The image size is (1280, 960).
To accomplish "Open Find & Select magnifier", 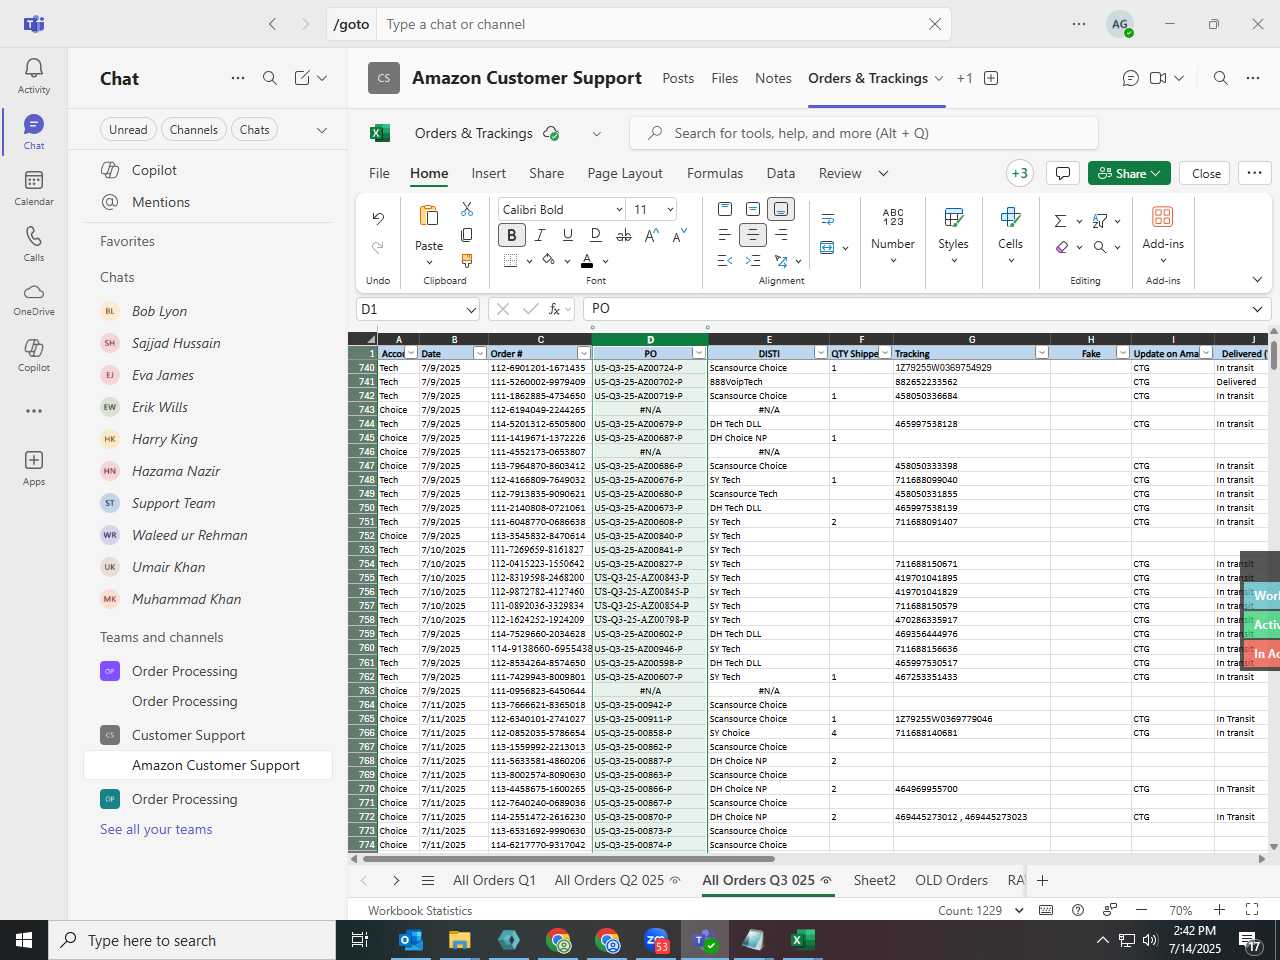I will 1100,247.
